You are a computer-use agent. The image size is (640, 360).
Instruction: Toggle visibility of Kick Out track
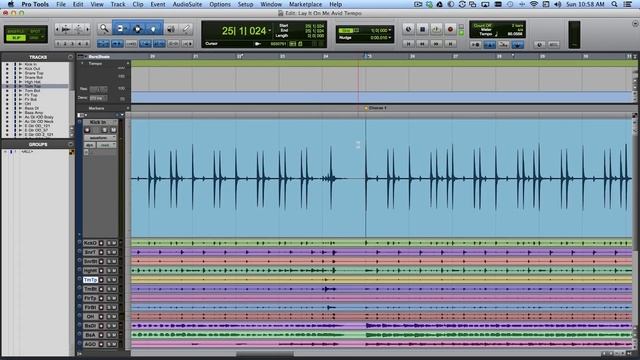(x=6, y=69)
